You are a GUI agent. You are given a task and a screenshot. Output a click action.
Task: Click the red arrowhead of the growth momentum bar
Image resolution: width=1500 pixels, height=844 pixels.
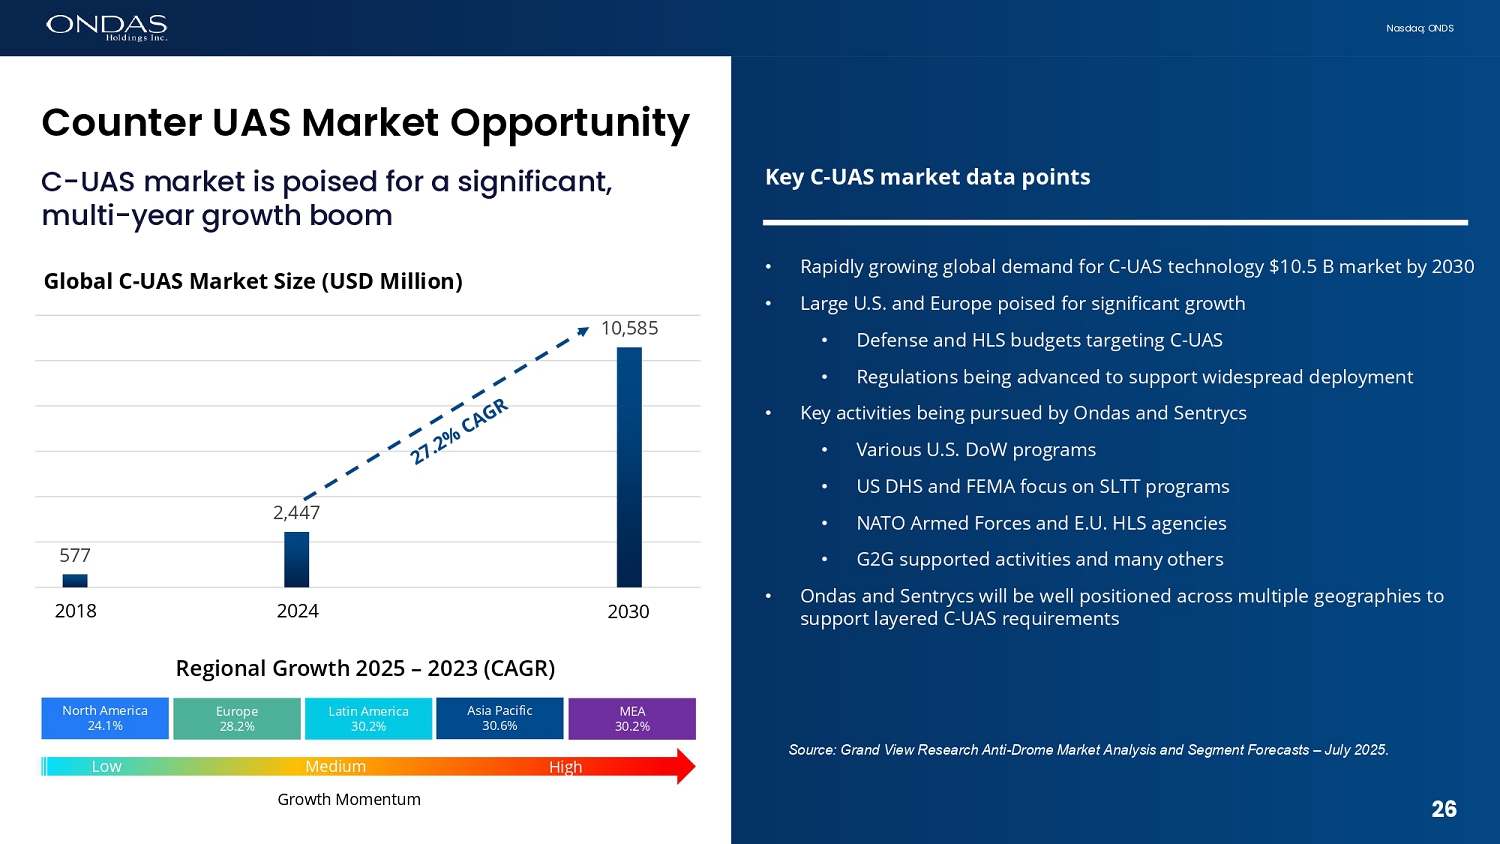pos(685,766)
